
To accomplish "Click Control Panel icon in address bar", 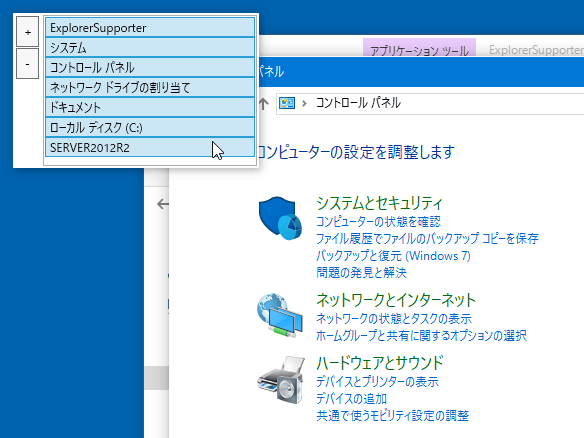I will [287, 103].
